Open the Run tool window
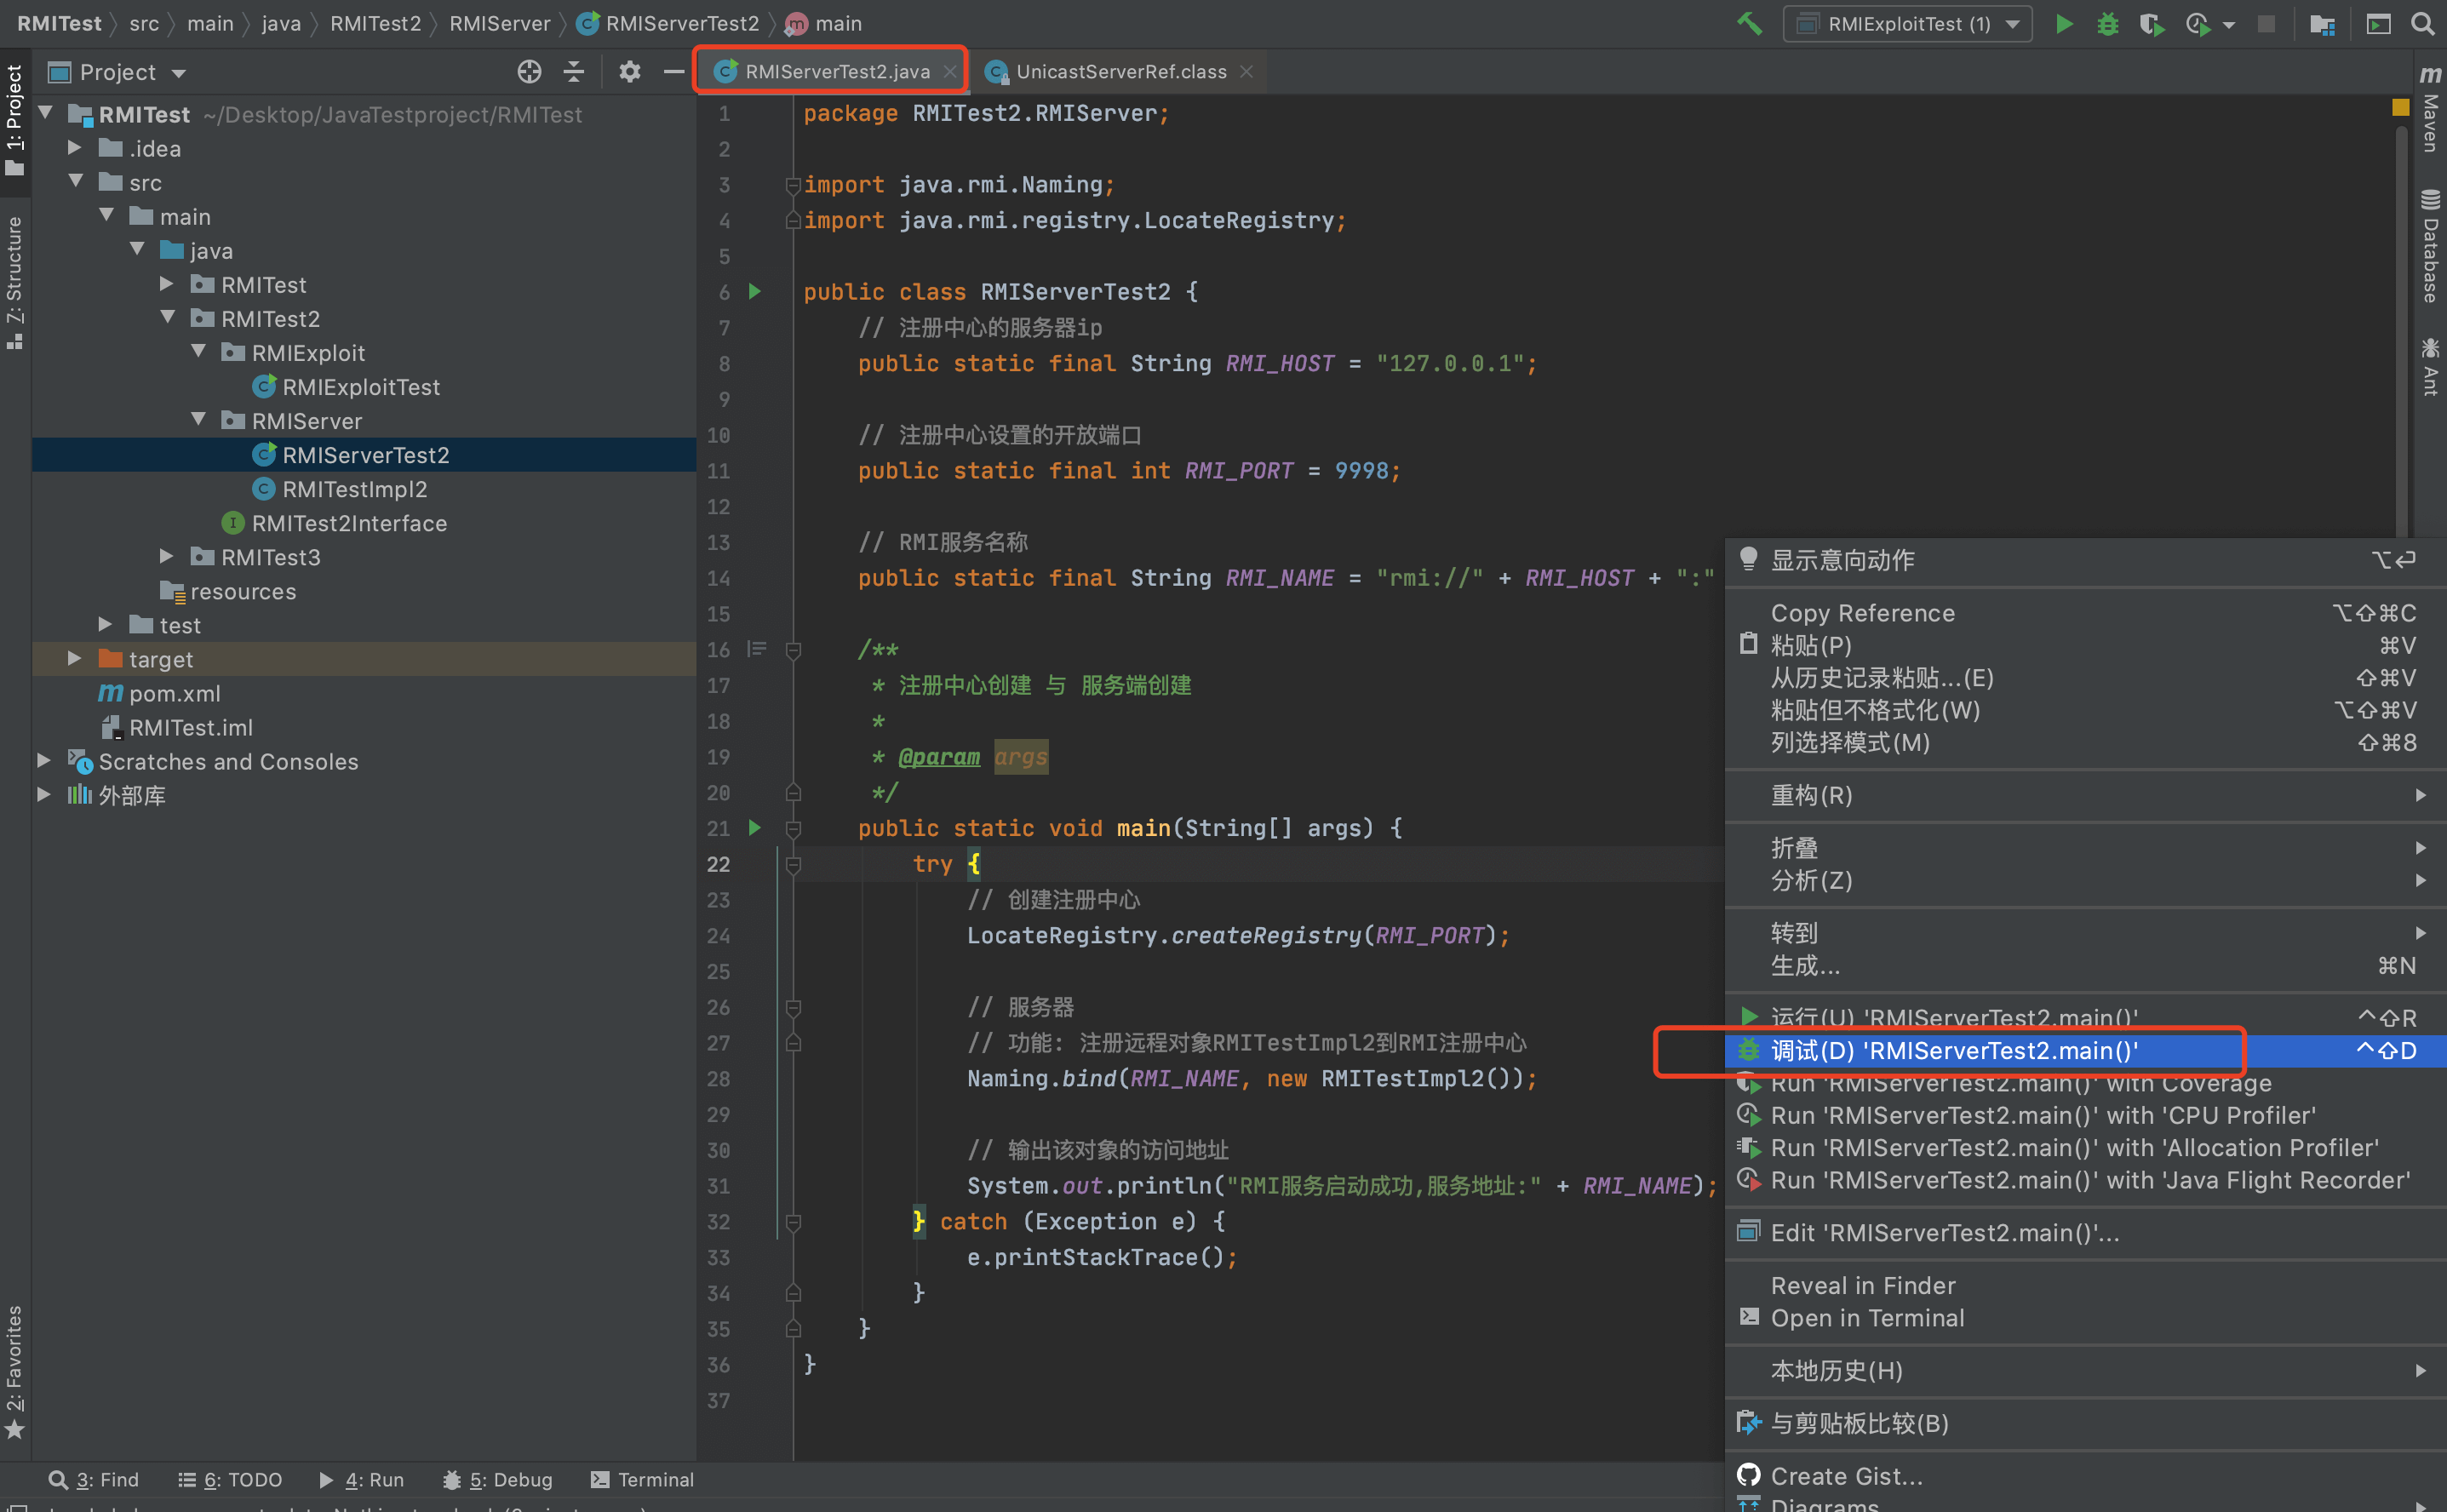 [361, 1479]
